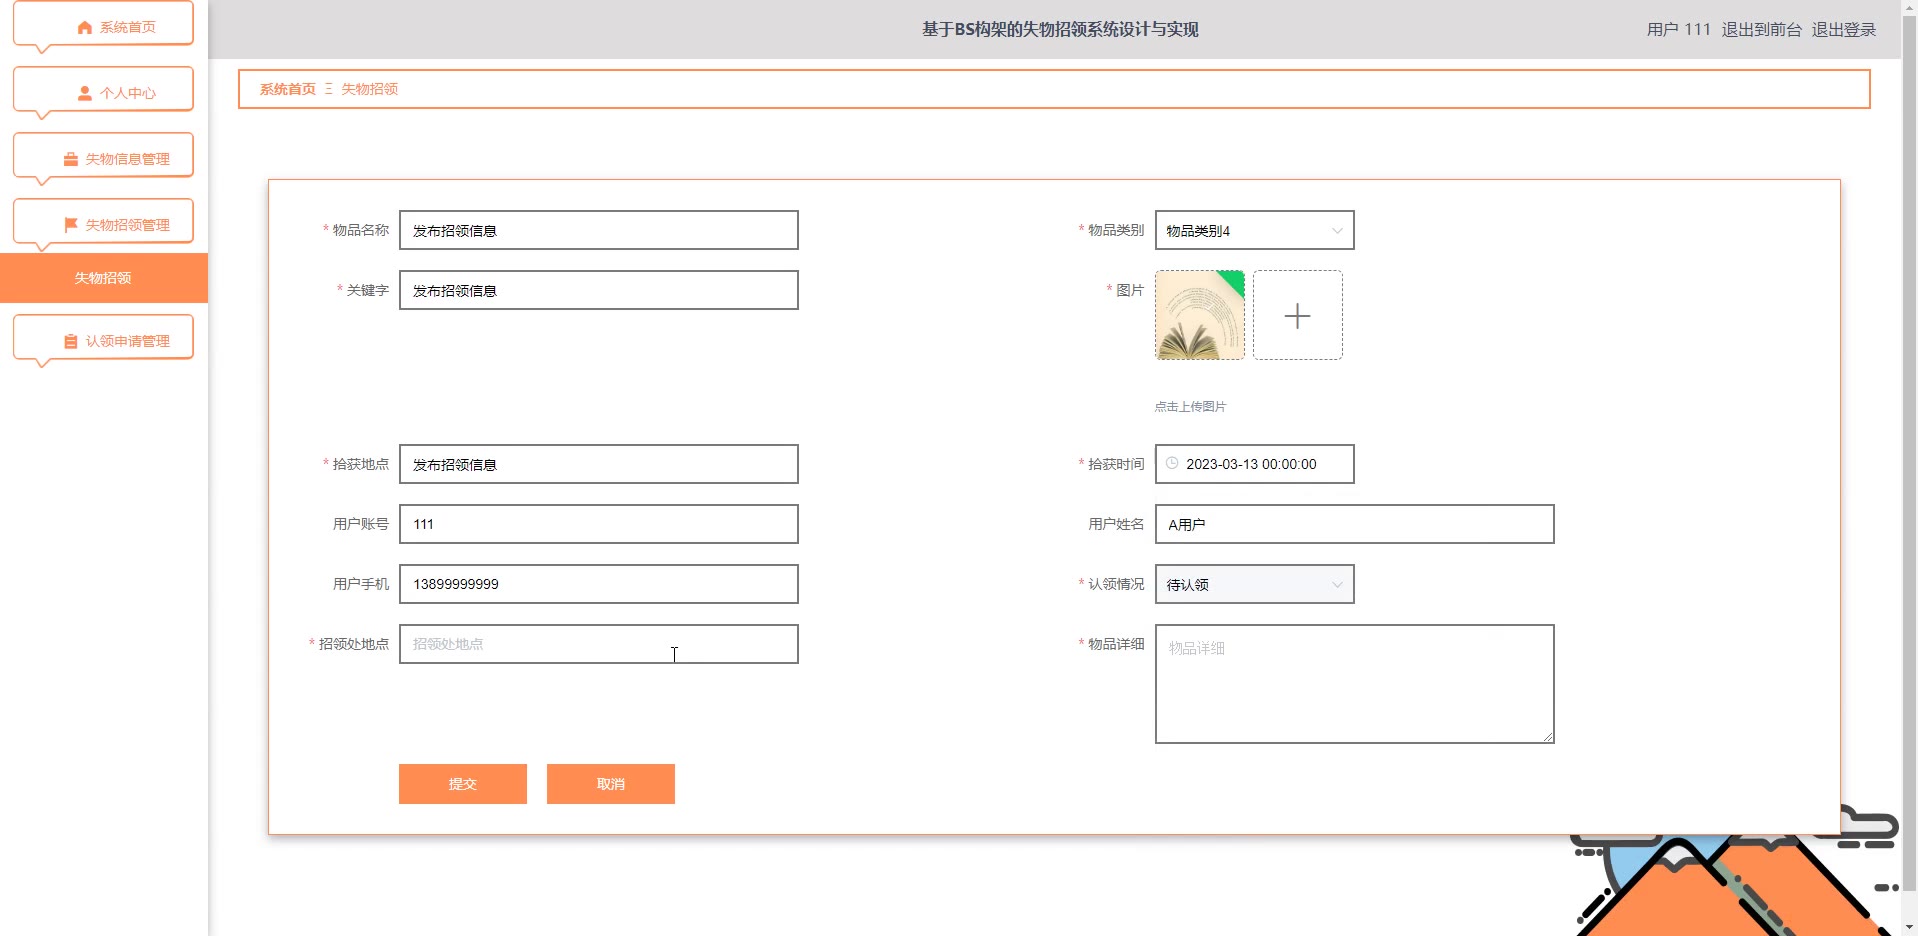This screenshot has height=936, width=1918.
Task: Click the 系统首页 breadcrumb link
Action: pos(288,89)
